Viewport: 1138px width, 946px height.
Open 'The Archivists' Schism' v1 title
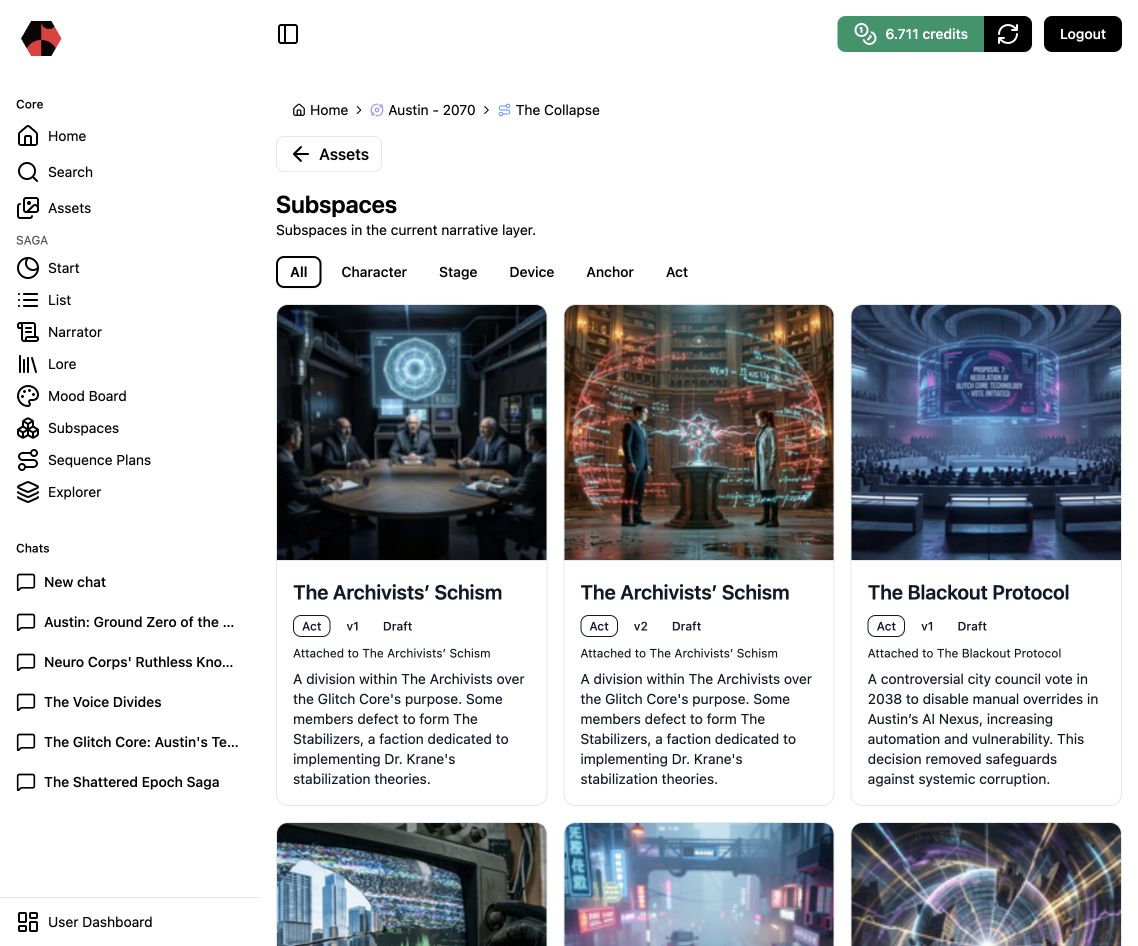[x=397, y=592]
